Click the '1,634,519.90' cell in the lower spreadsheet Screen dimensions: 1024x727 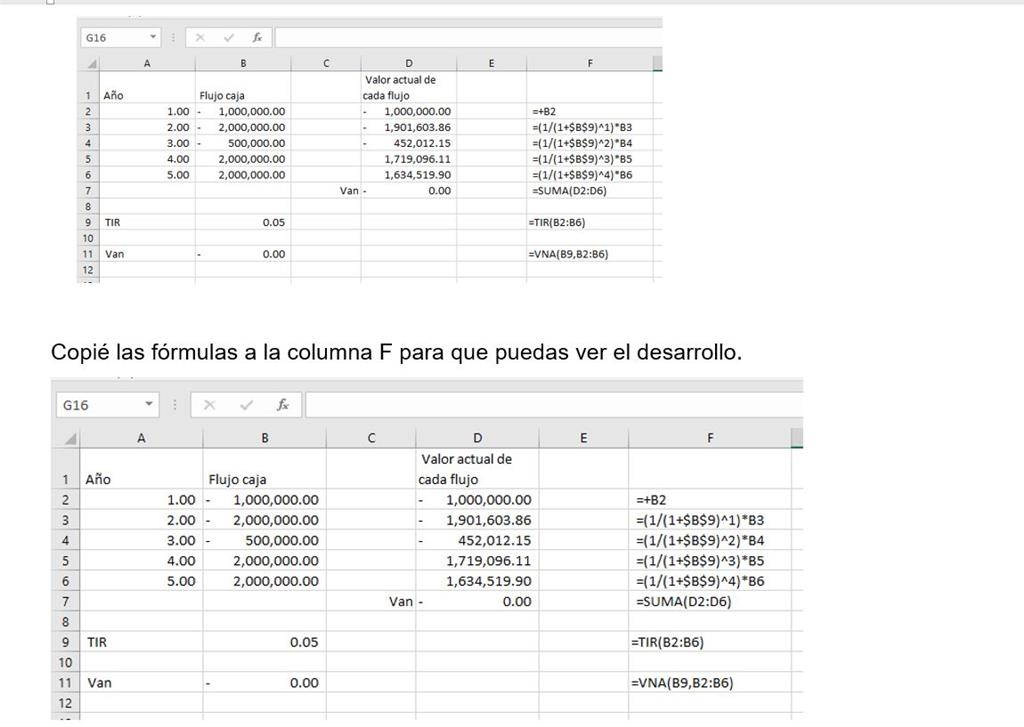click(477, 581)
